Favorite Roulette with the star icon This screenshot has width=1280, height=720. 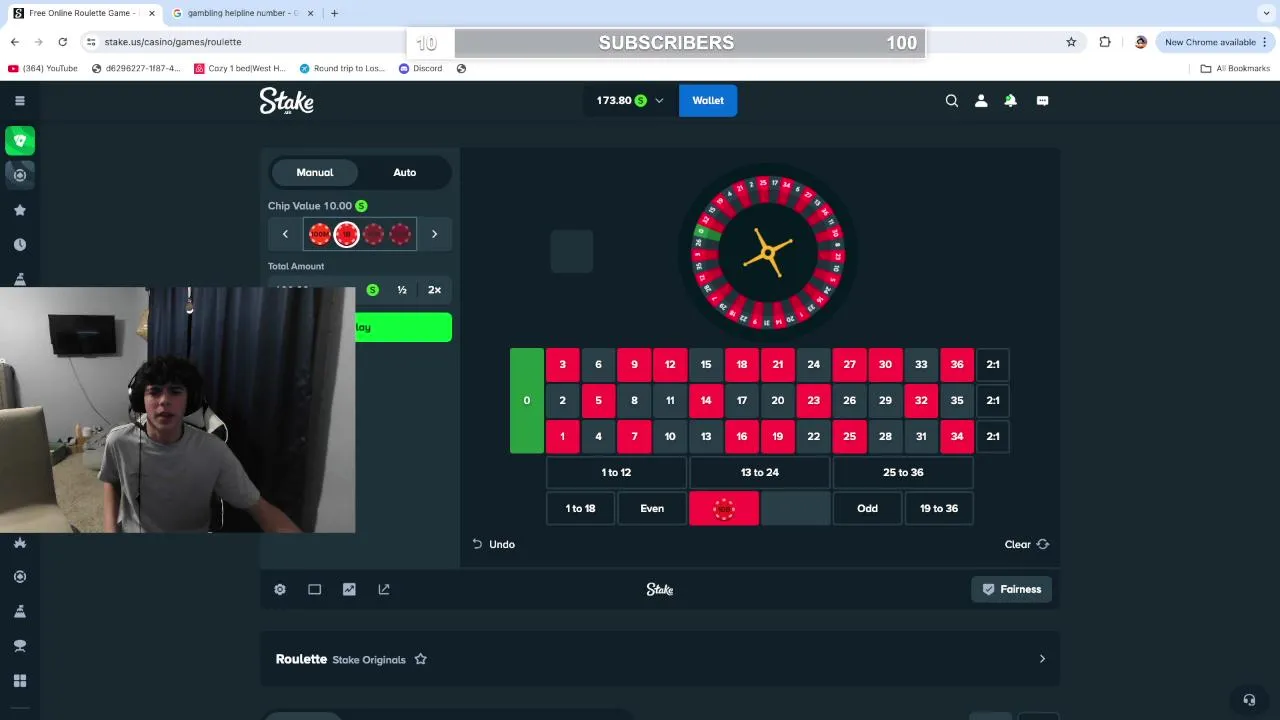(420, 659)
